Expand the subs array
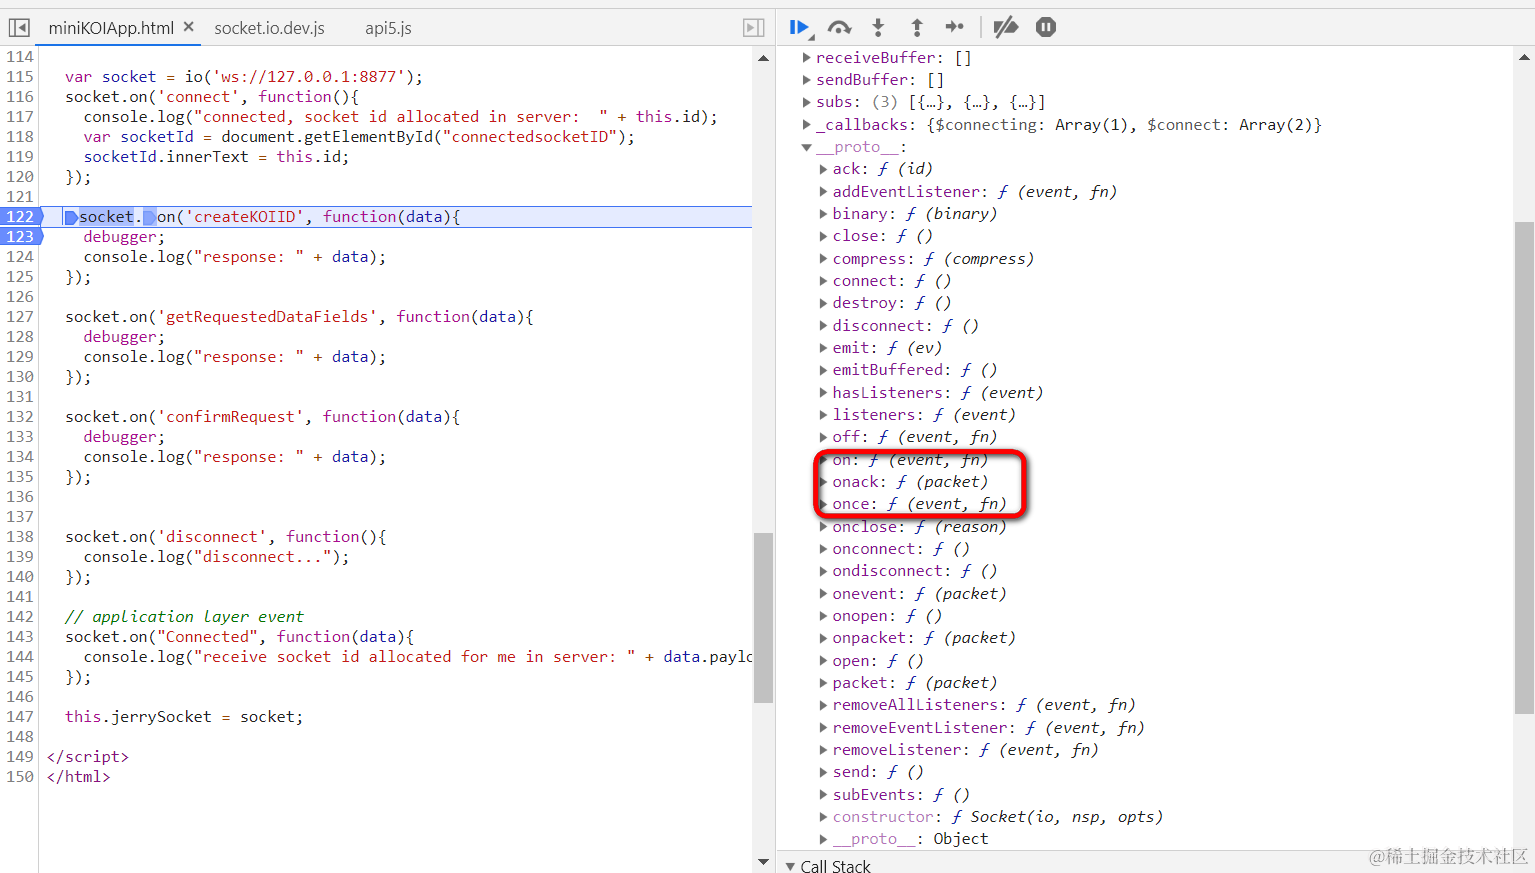This screenshot has width=1535, height=873. 807,102
